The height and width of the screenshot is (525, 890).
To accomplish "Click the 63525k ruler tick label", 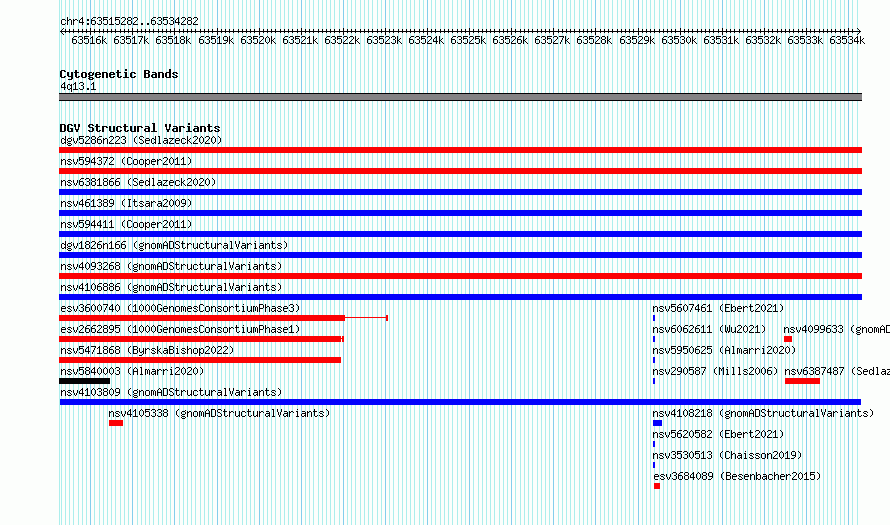I will tap(468, 40).
